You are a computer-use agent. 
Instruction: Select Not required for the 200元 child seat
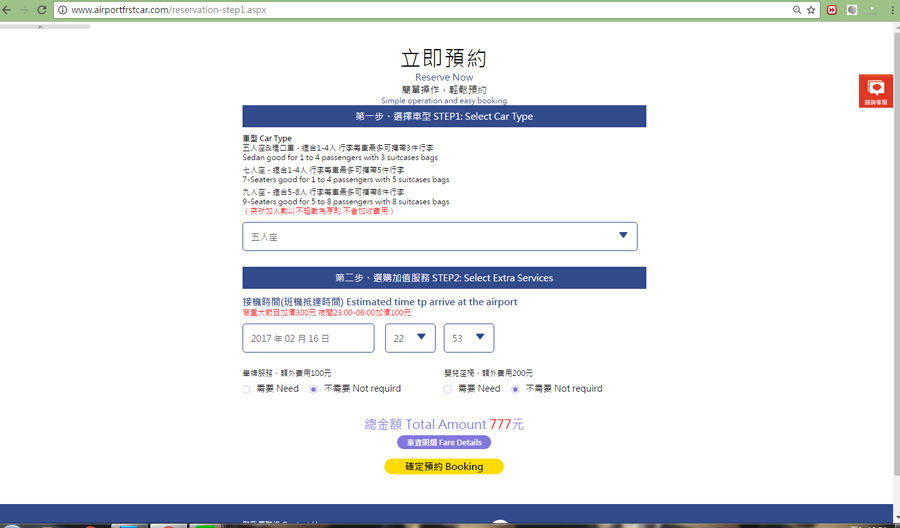516,389
